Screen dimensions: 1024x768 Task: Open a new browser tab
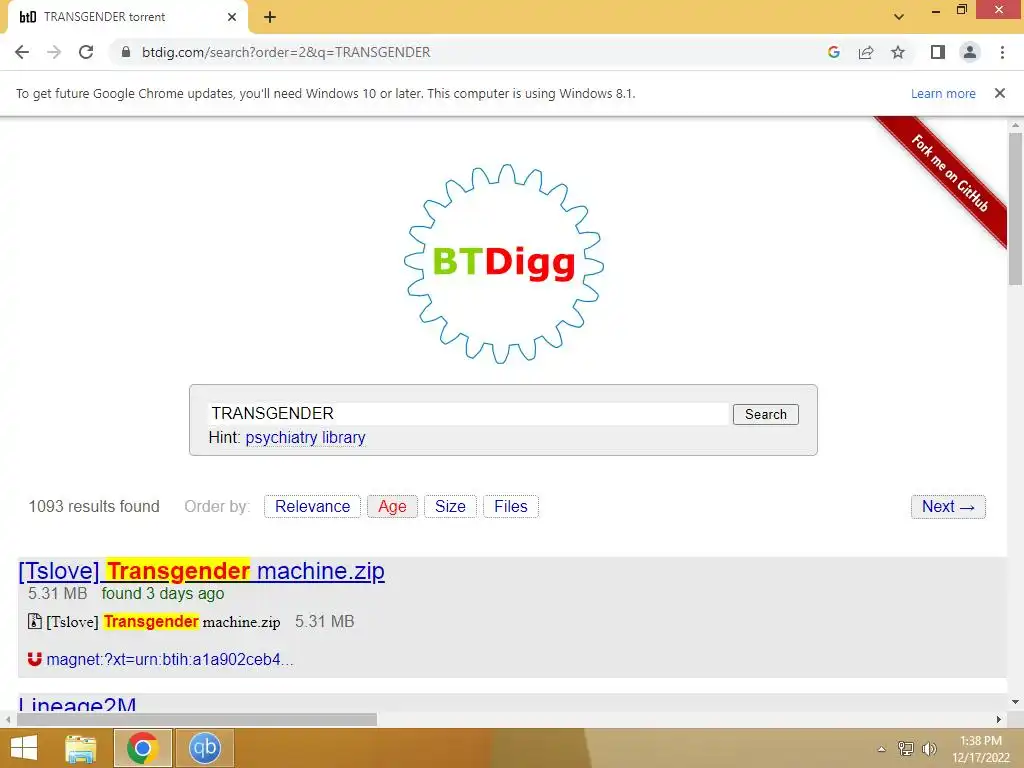tap(270, 17)
